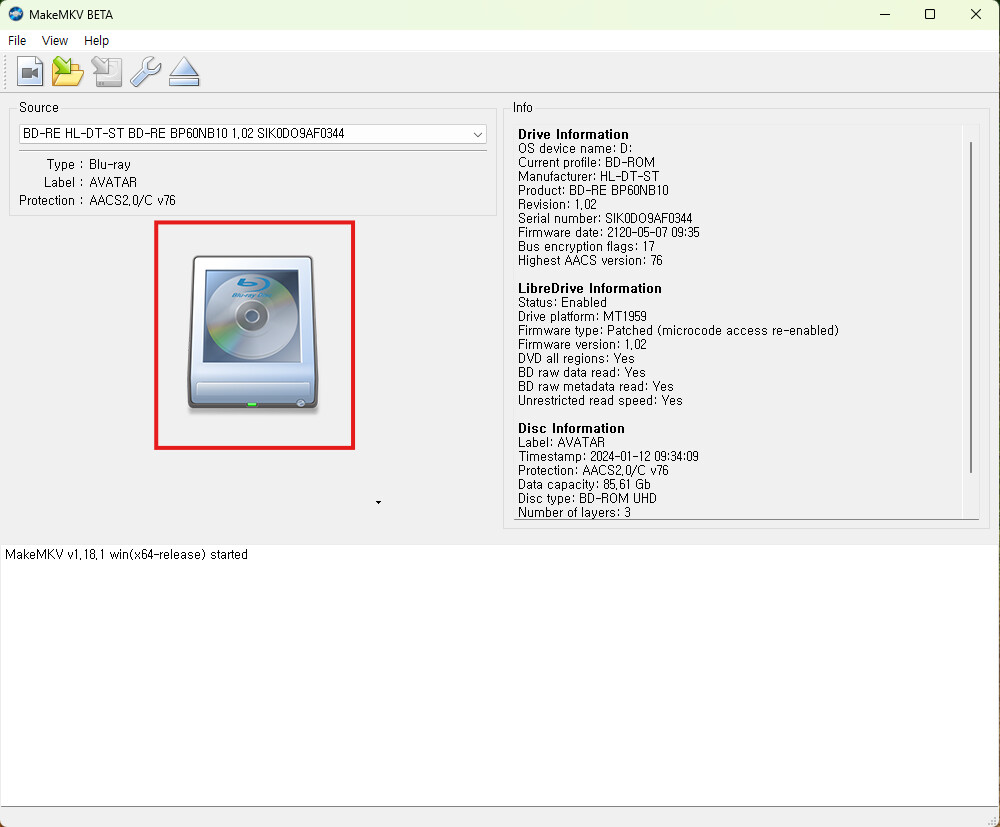Click 'BD raw metadata read: Yes' line
The width and height of the screenshot is (1000, 827).
(x=596, y=387)
